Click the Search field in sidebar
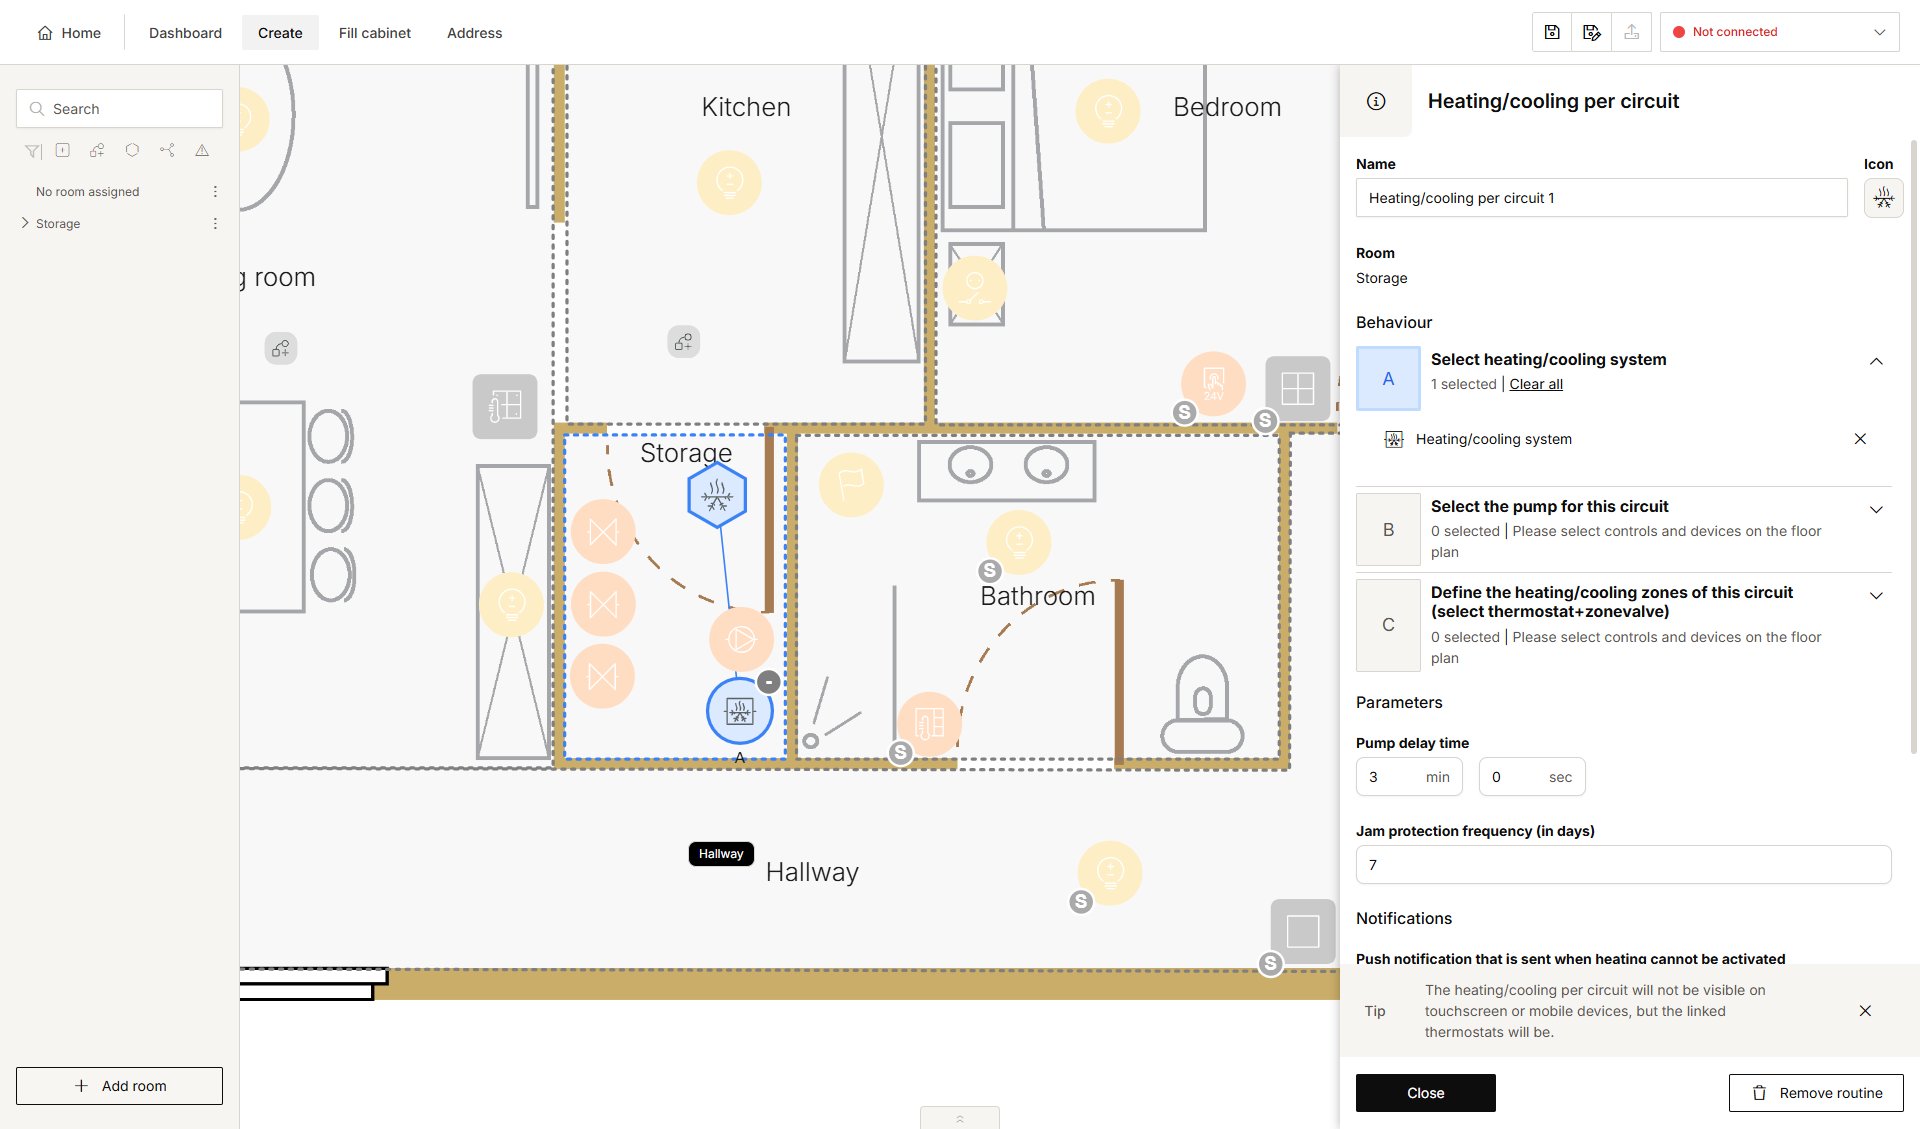Image resolution: width=1920 pixels, height=1129 pixels. coord(119,109)
